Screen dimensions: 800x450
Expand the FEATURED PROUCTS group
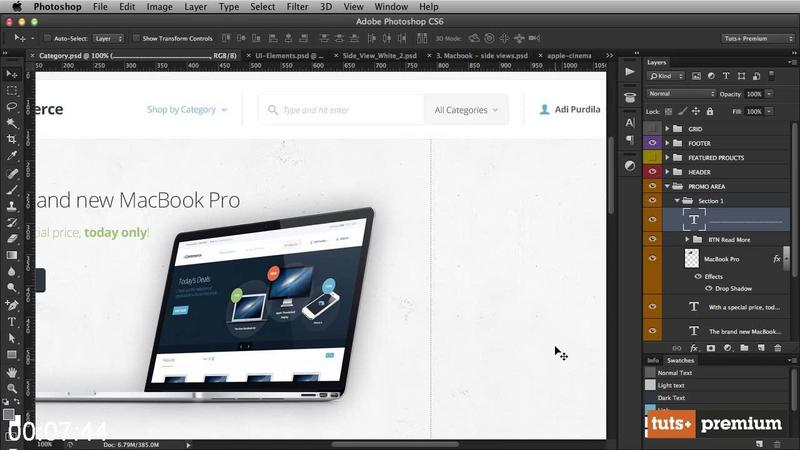point(667,157)
